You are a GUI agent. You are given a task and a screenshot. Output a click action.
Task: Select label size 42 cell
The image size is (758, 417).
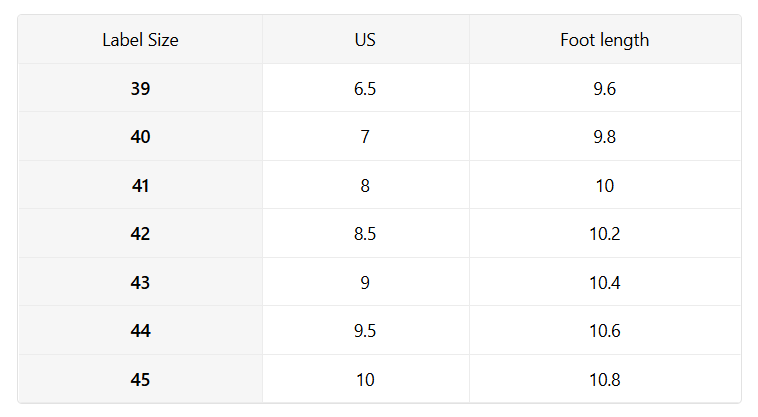(140, 234)
